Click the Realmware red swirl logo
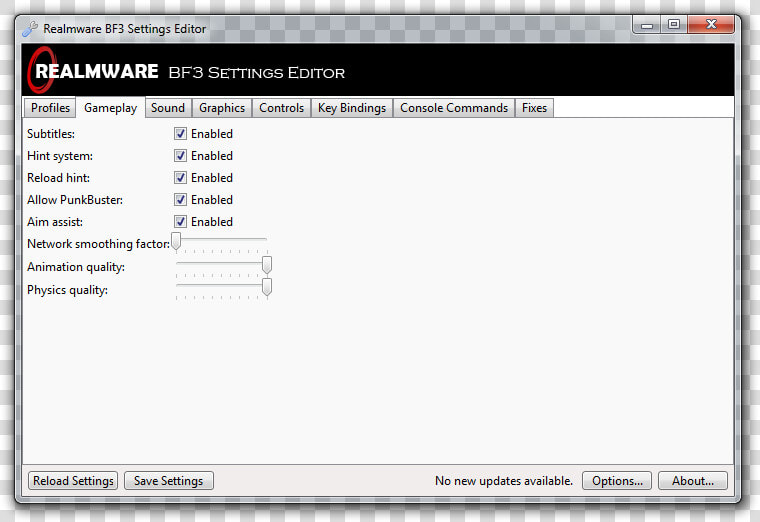This screenshot has height=522, width=760. pyautogui.click(x=42, y=70)
